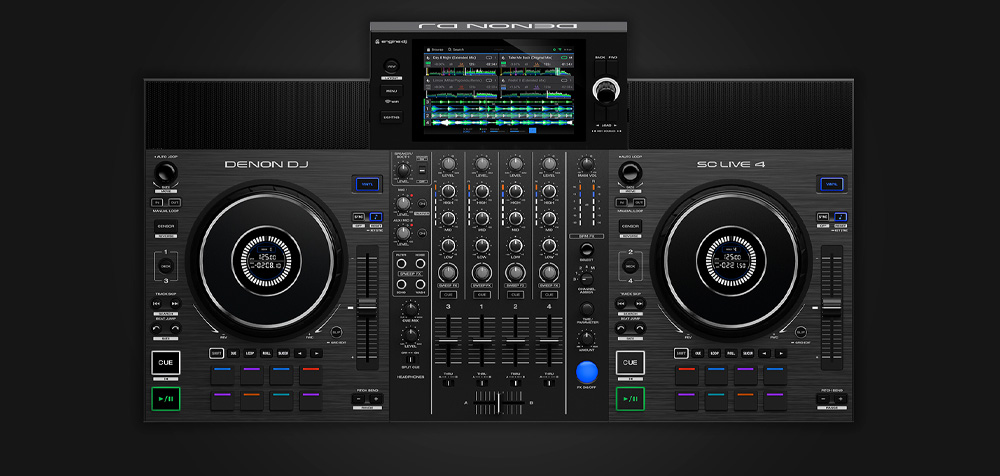
Task: Trigger right deck bottom-row teal pad
Action: point(716,401)
